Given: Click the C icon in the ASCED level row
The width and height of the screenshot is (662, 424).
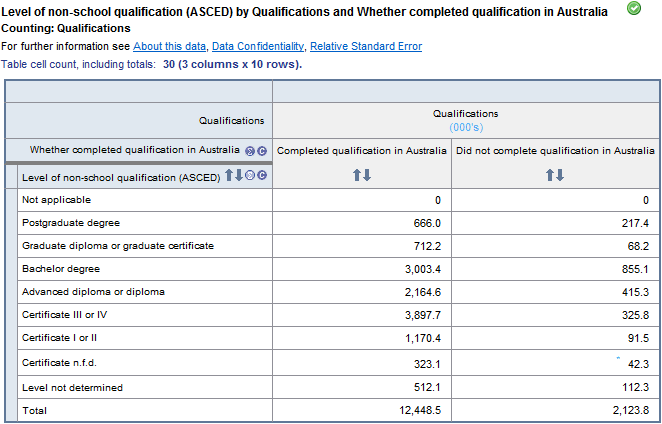Looking at the screenshot, I should click(262, 177).
